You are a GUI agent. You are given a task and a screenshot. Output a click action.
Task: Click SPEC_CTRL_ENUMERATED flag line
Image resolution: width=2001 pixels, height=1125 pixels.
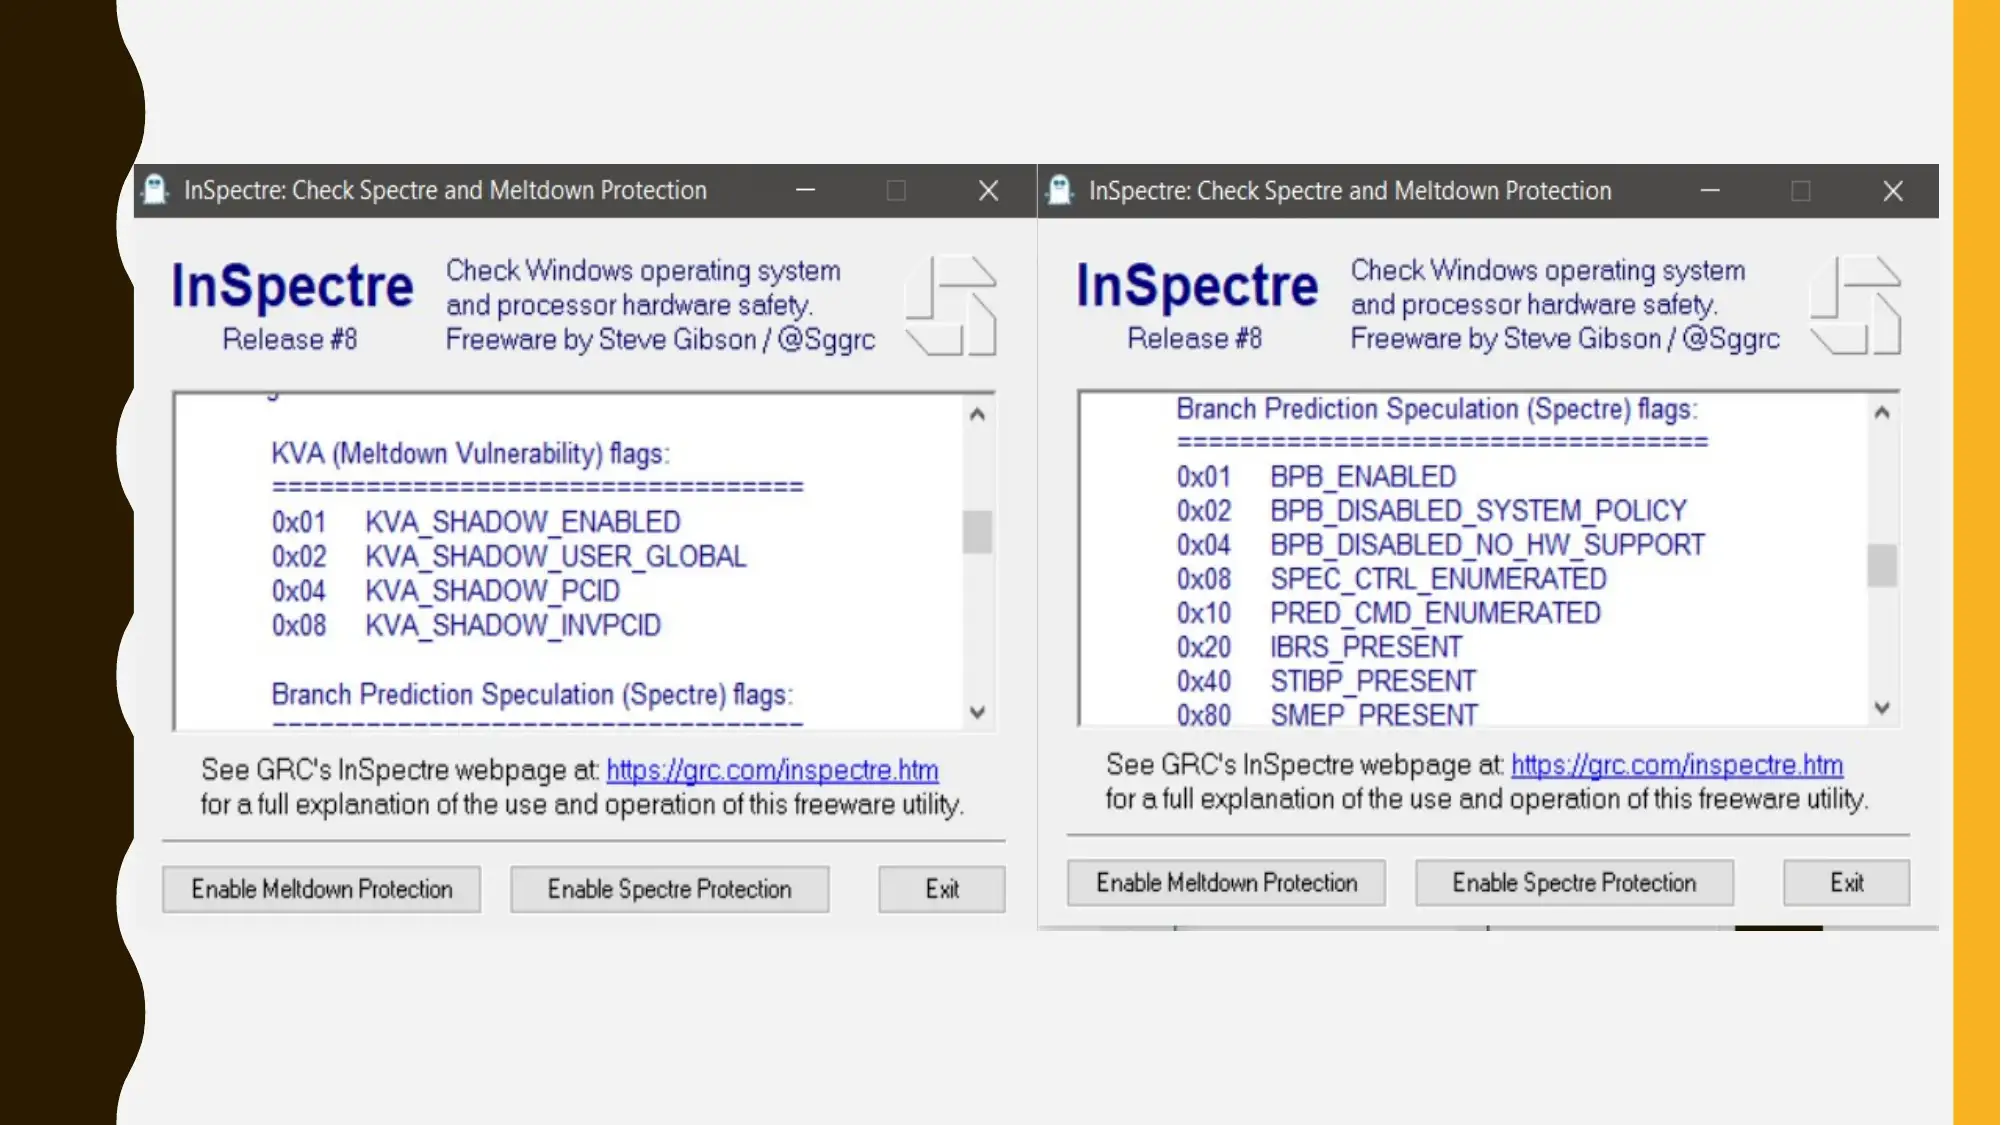click(x=1391, y=579)
